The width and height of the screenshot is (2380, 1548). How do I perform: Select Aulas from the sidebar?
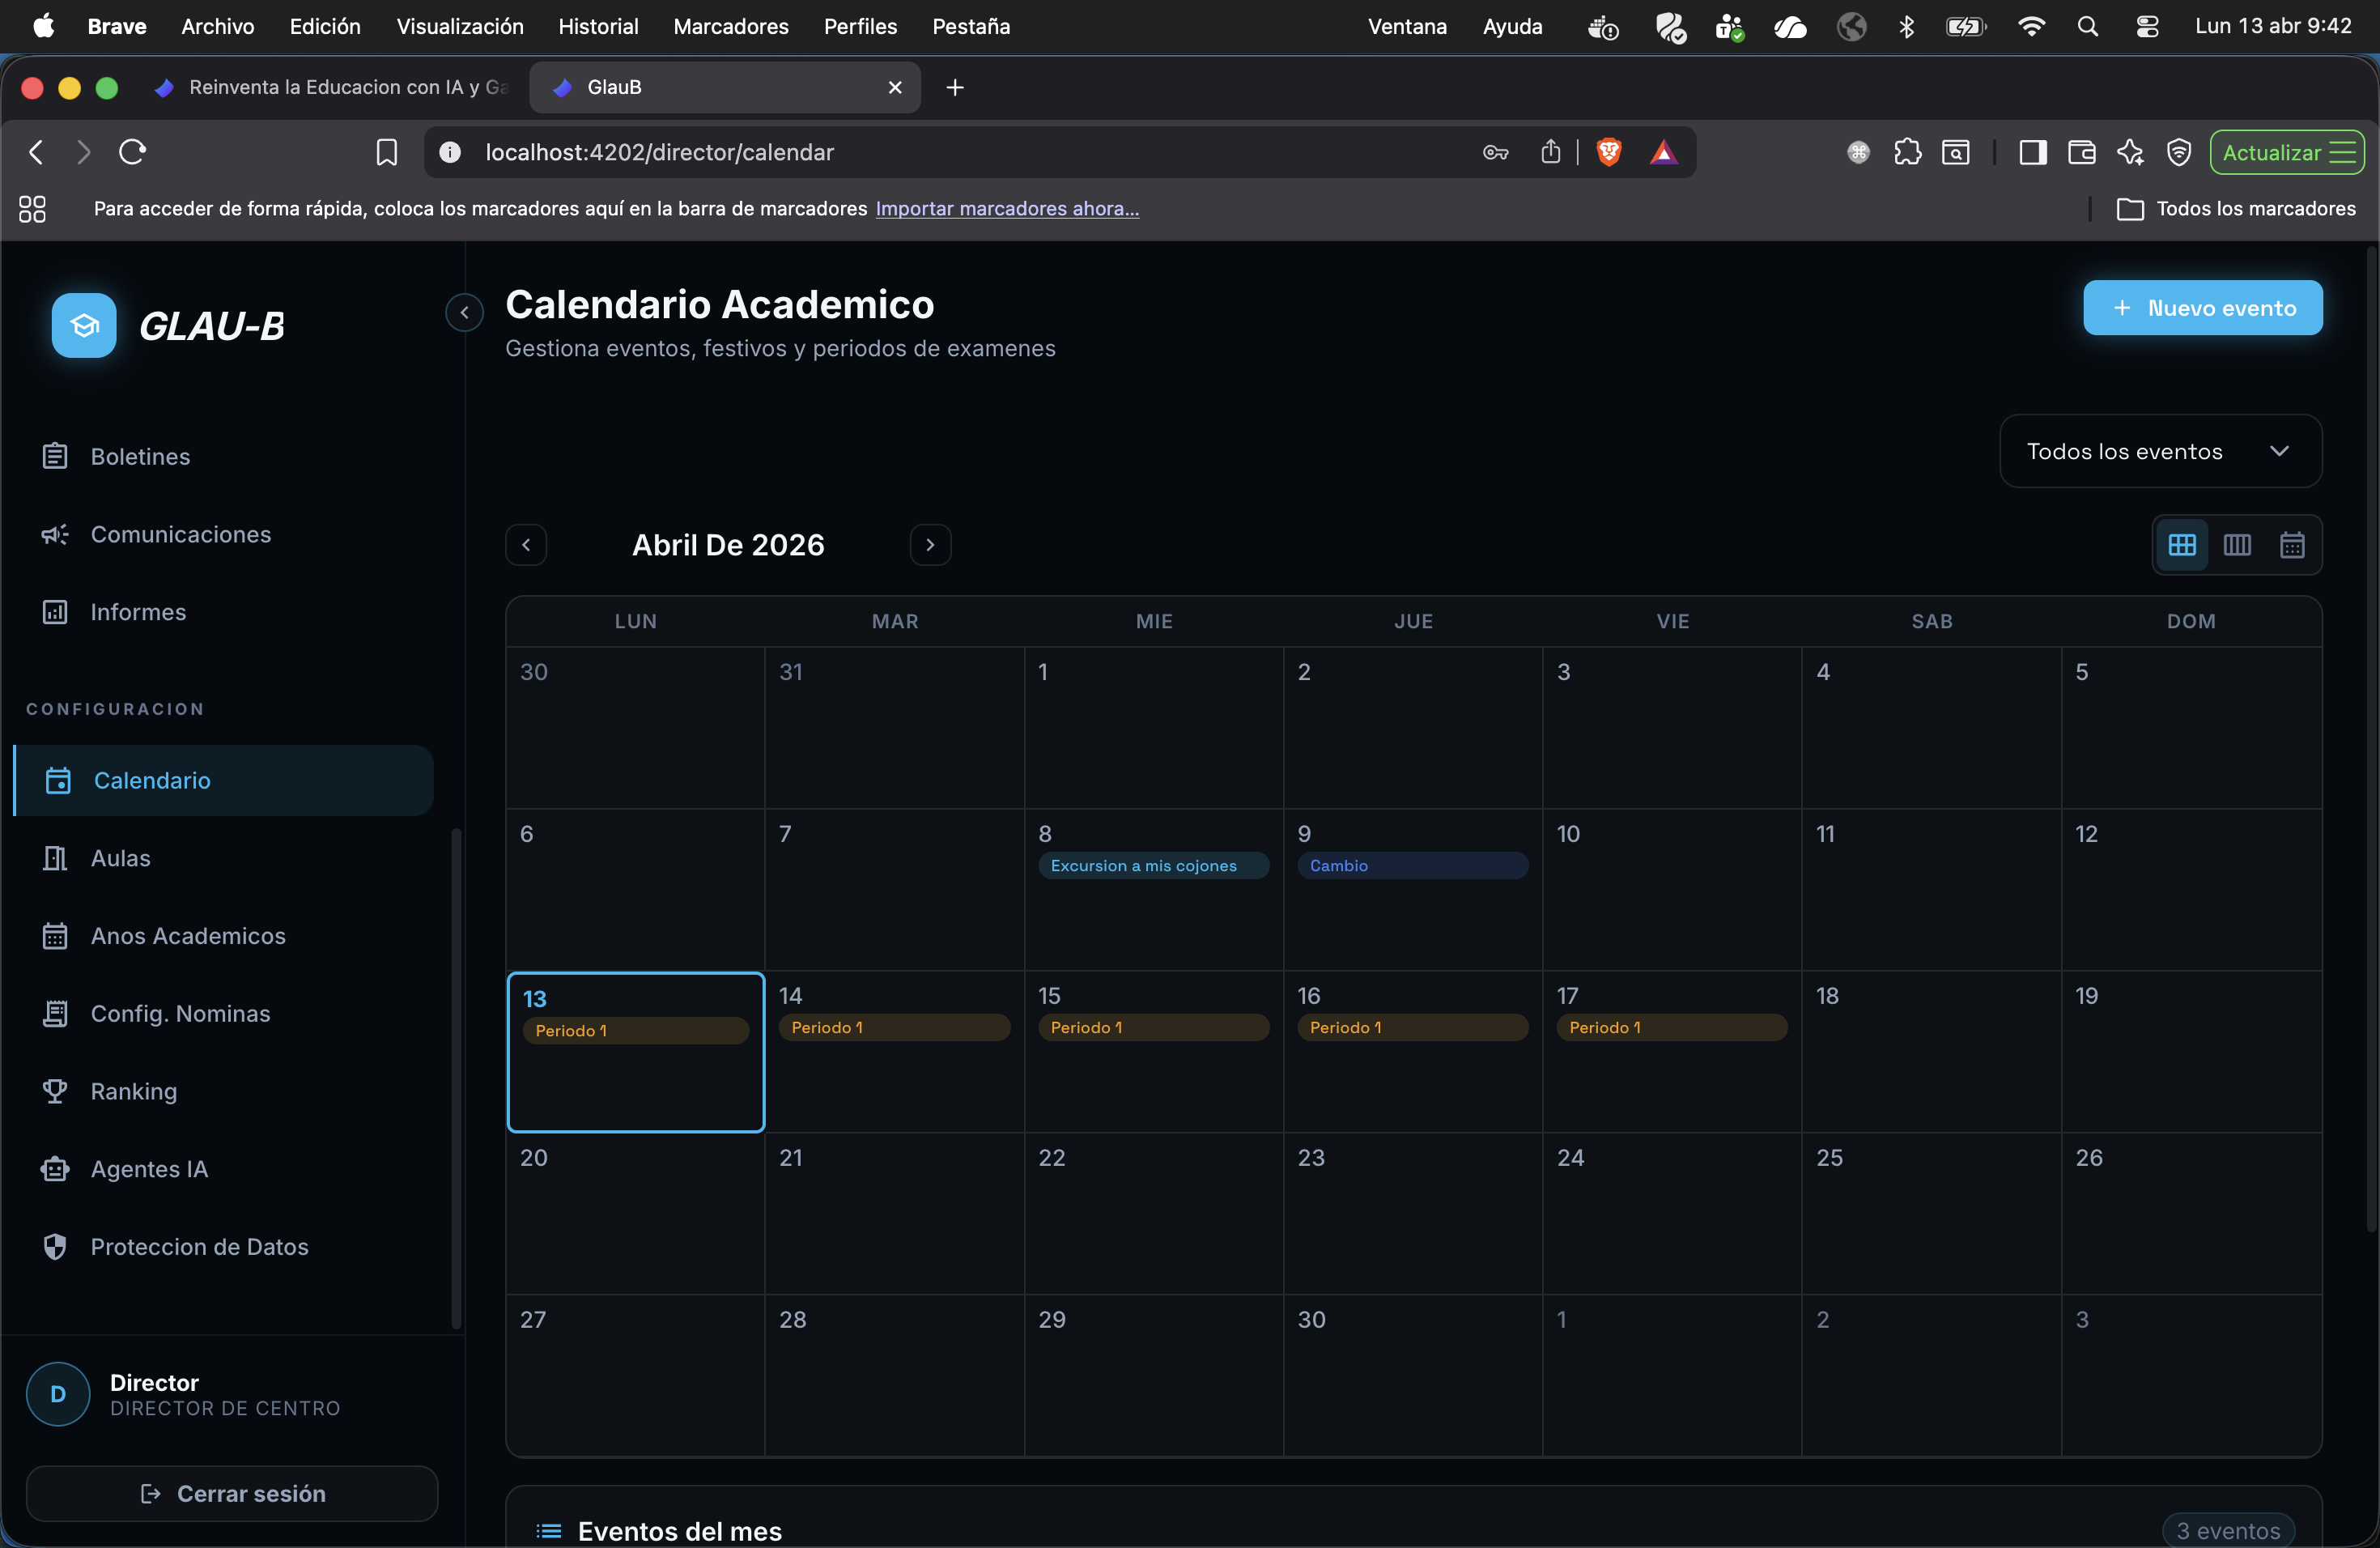tap(120, 858)
